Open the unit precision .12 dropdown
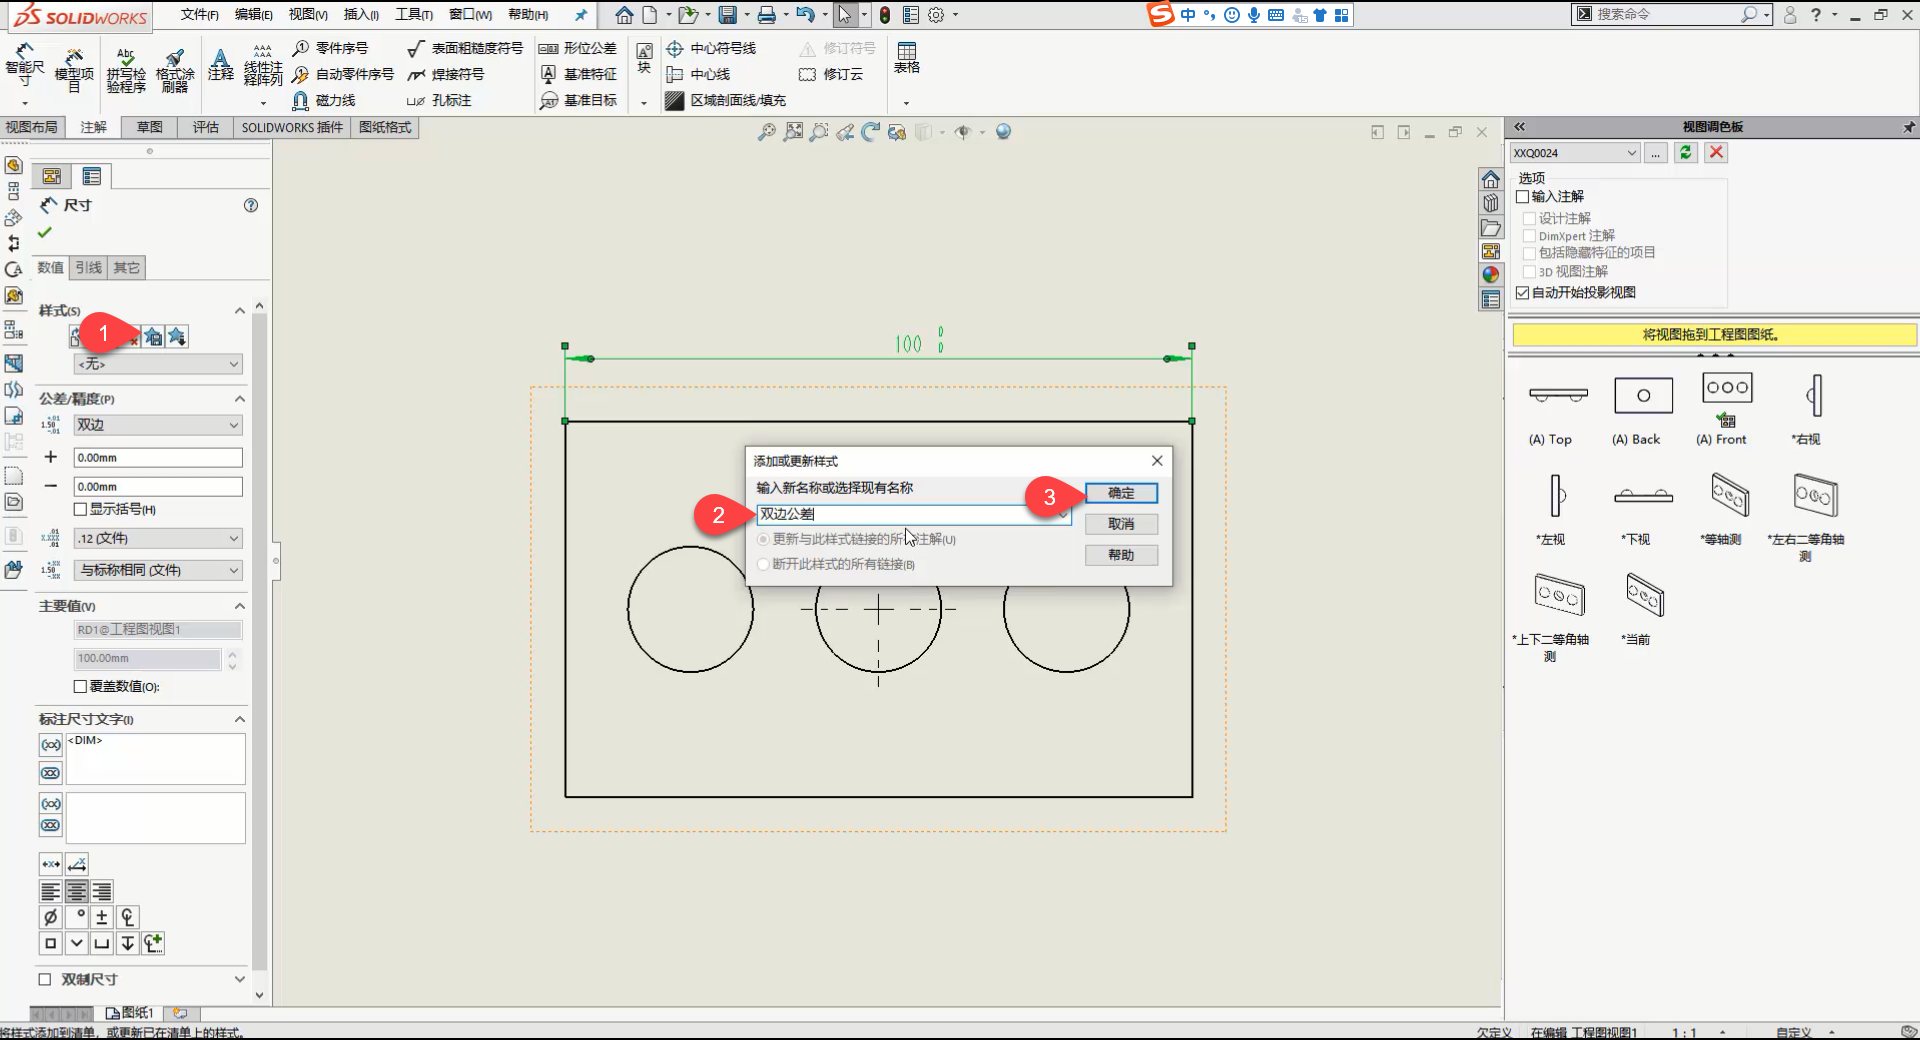Image resolution: width=1920 pixels, height=1040 pixels. (x=158, y=538)
